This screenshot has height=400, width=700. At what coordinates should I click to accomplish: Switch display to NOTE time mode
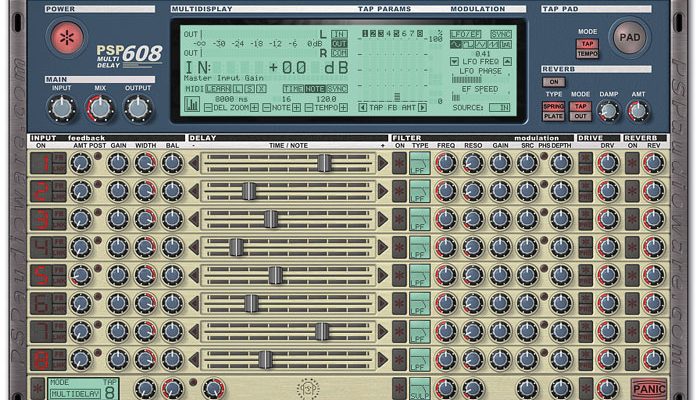click(x=314, y=88)
